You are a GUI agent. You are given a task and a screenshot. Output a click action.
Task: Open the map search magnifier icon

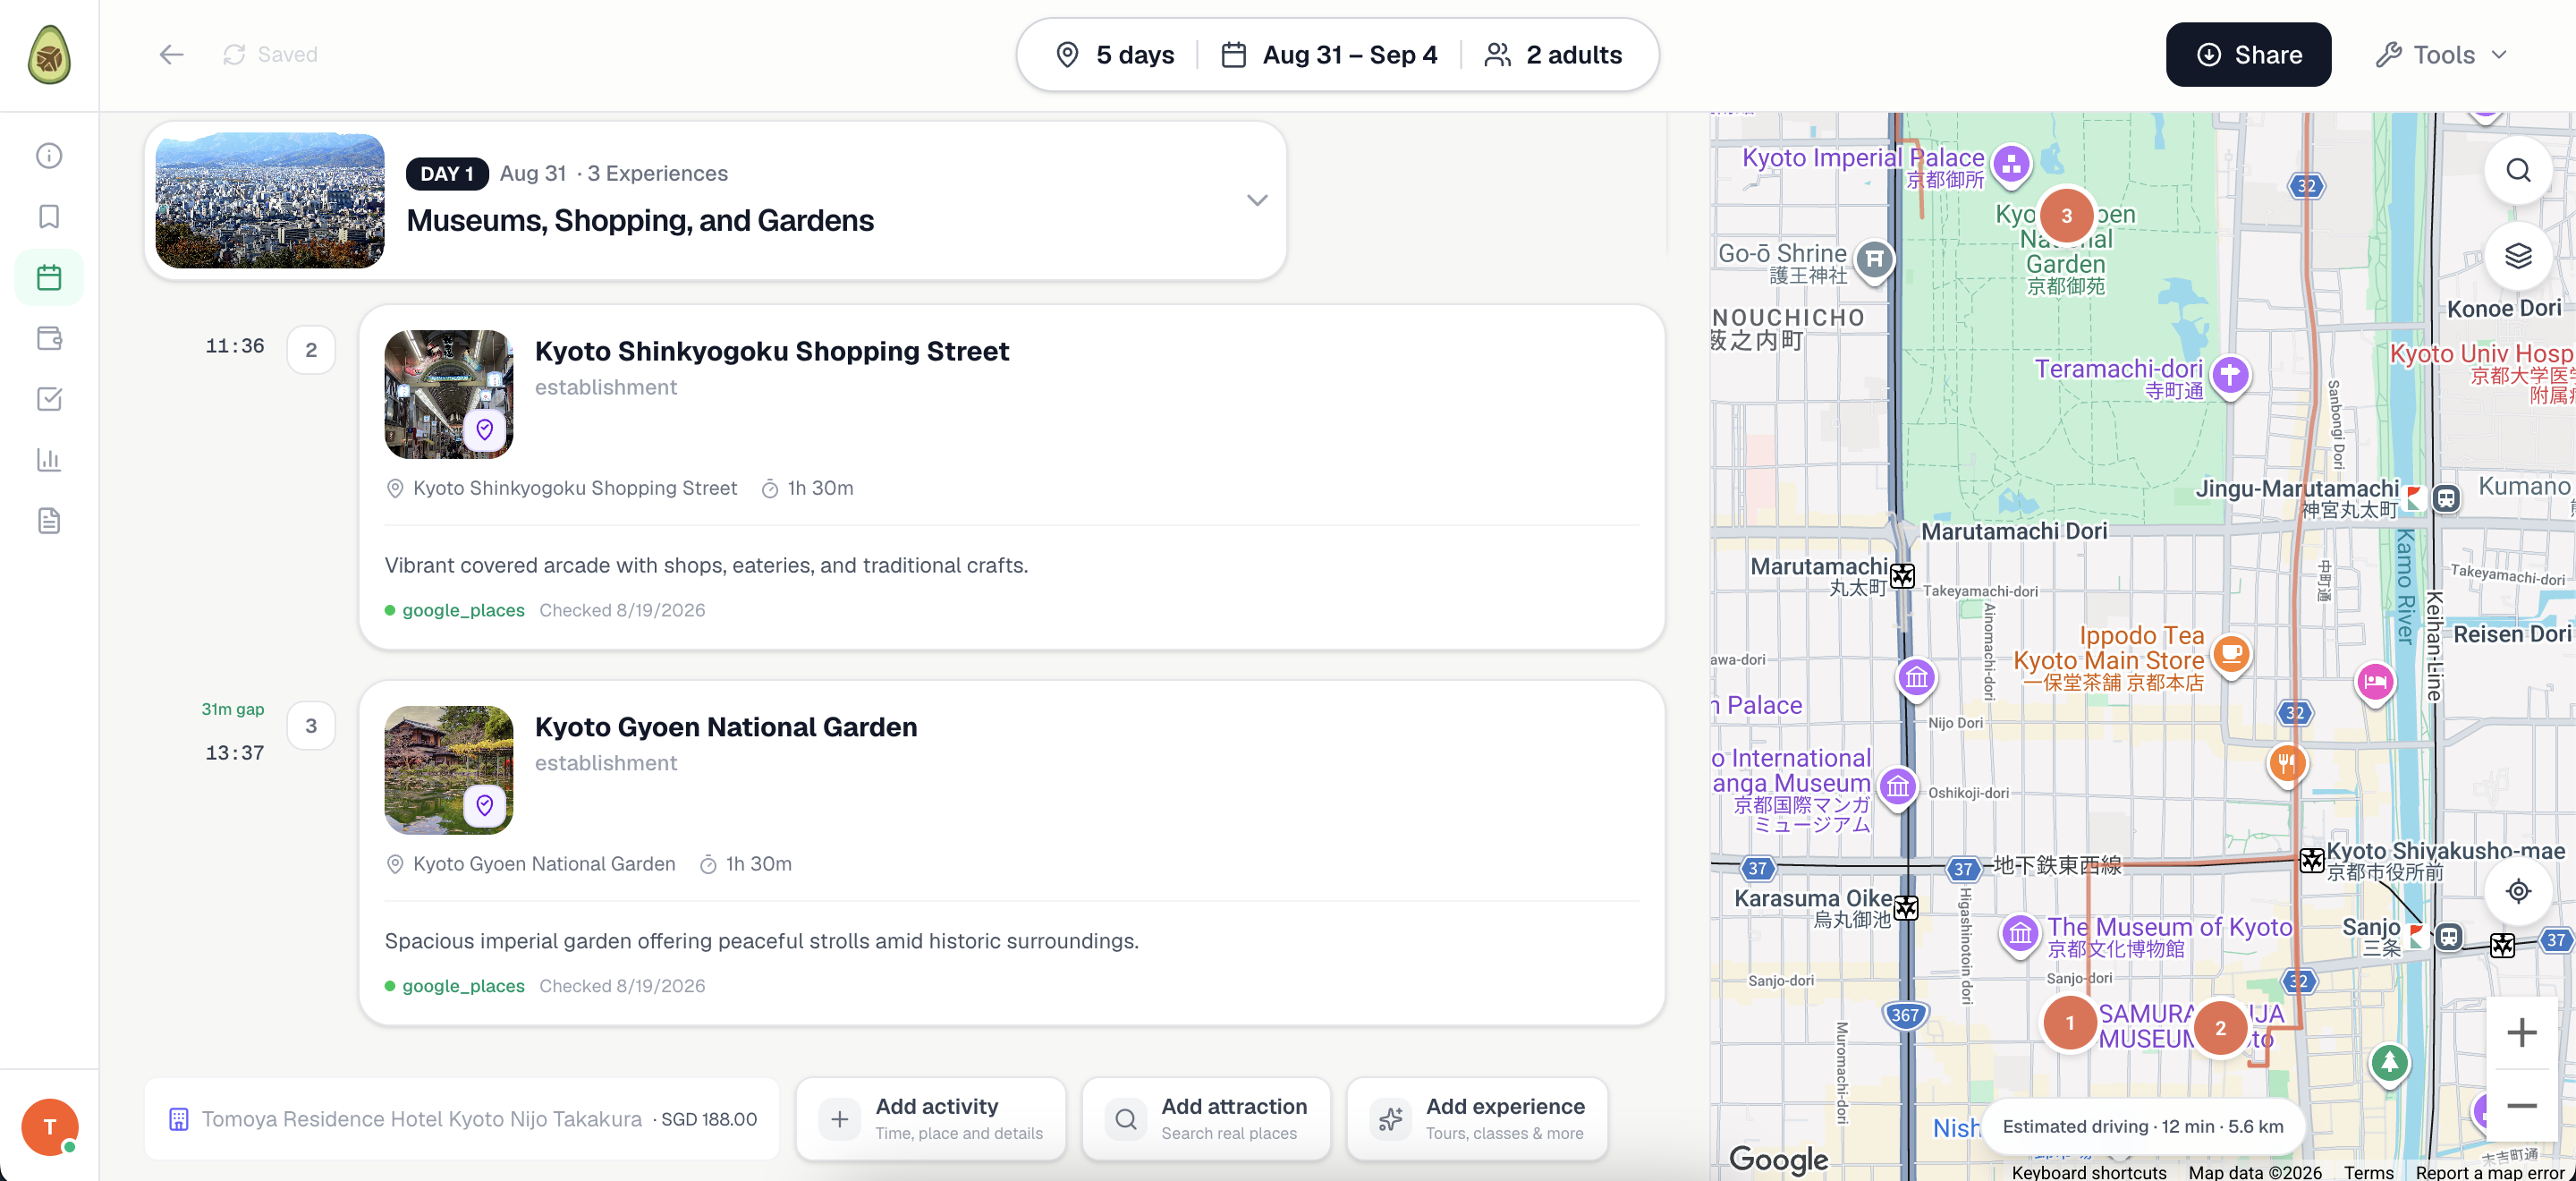pos(2518,170)
